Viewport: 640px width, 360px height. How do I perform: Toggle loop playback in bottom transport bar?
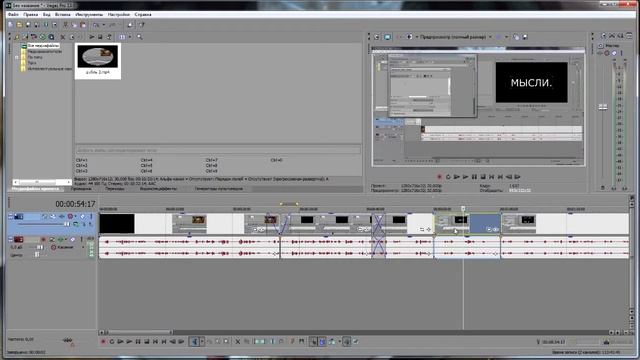(112, 341)
